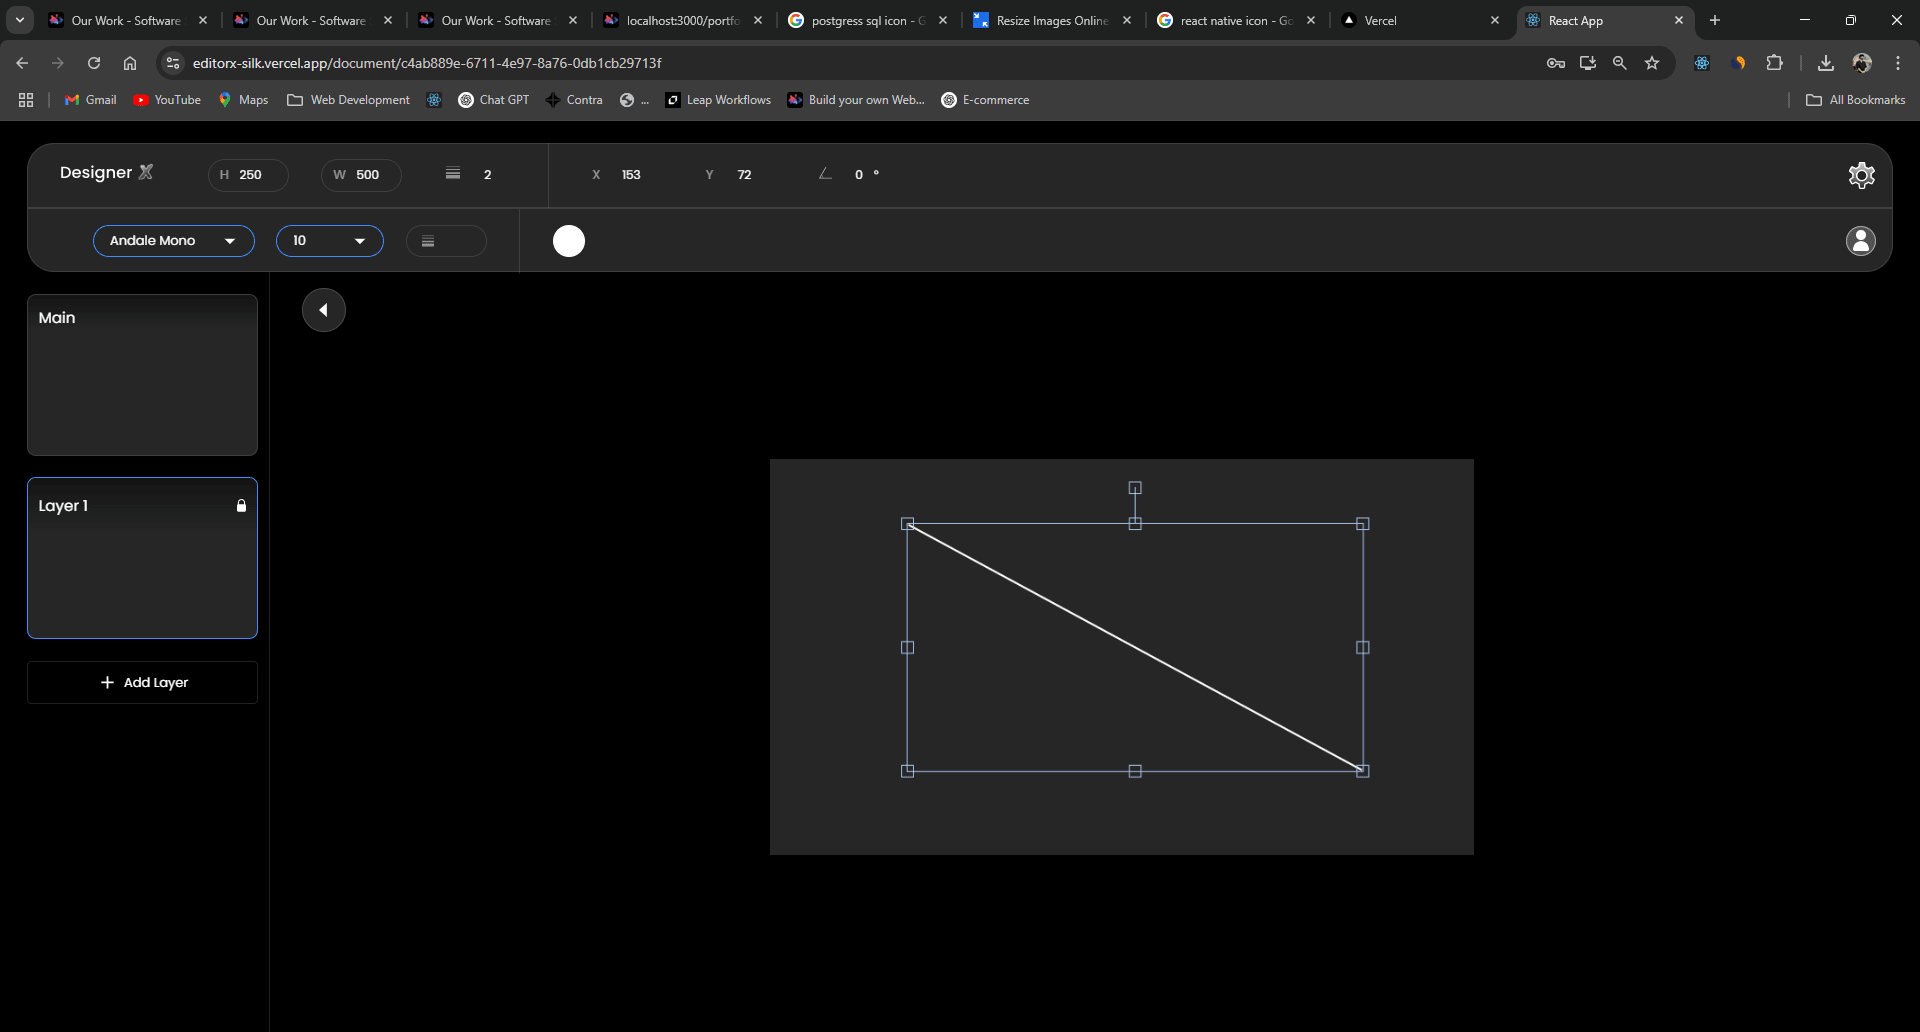The width and height of the screenshot is (1920, 1032).
Task: Switch to the postgress sql icon tab
Action: [866, 20]
